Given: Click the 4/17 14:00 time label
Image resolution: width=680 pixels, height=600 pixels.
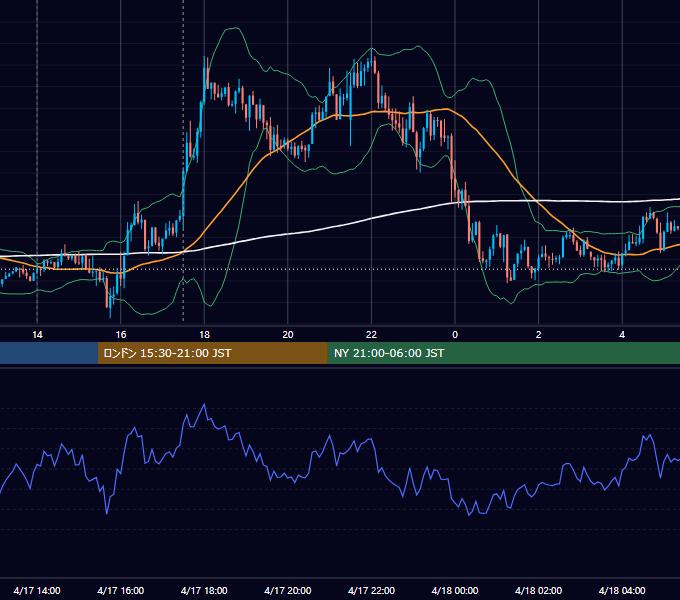Looking at the screenshot, I should 37,590.
